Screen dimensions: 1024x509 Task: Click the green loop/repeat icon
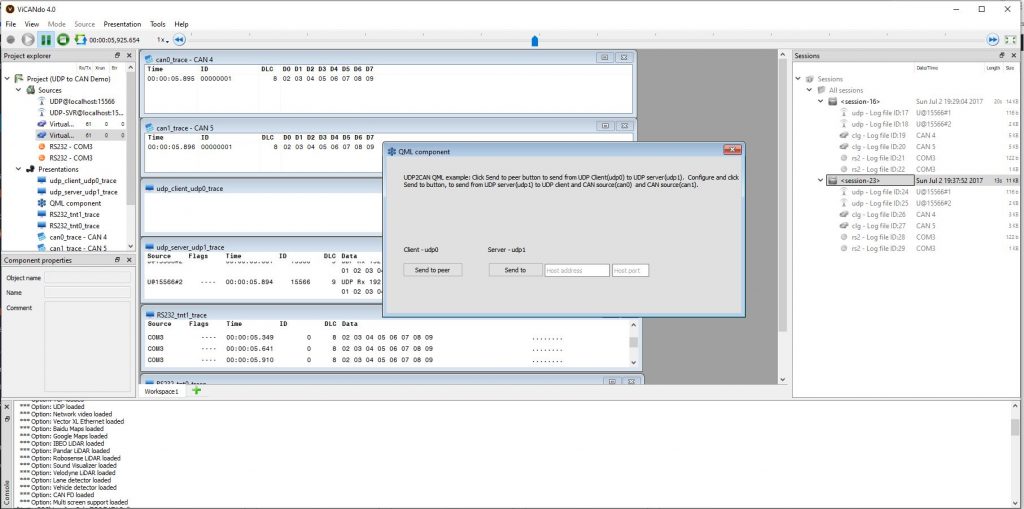tap(80, 40)
